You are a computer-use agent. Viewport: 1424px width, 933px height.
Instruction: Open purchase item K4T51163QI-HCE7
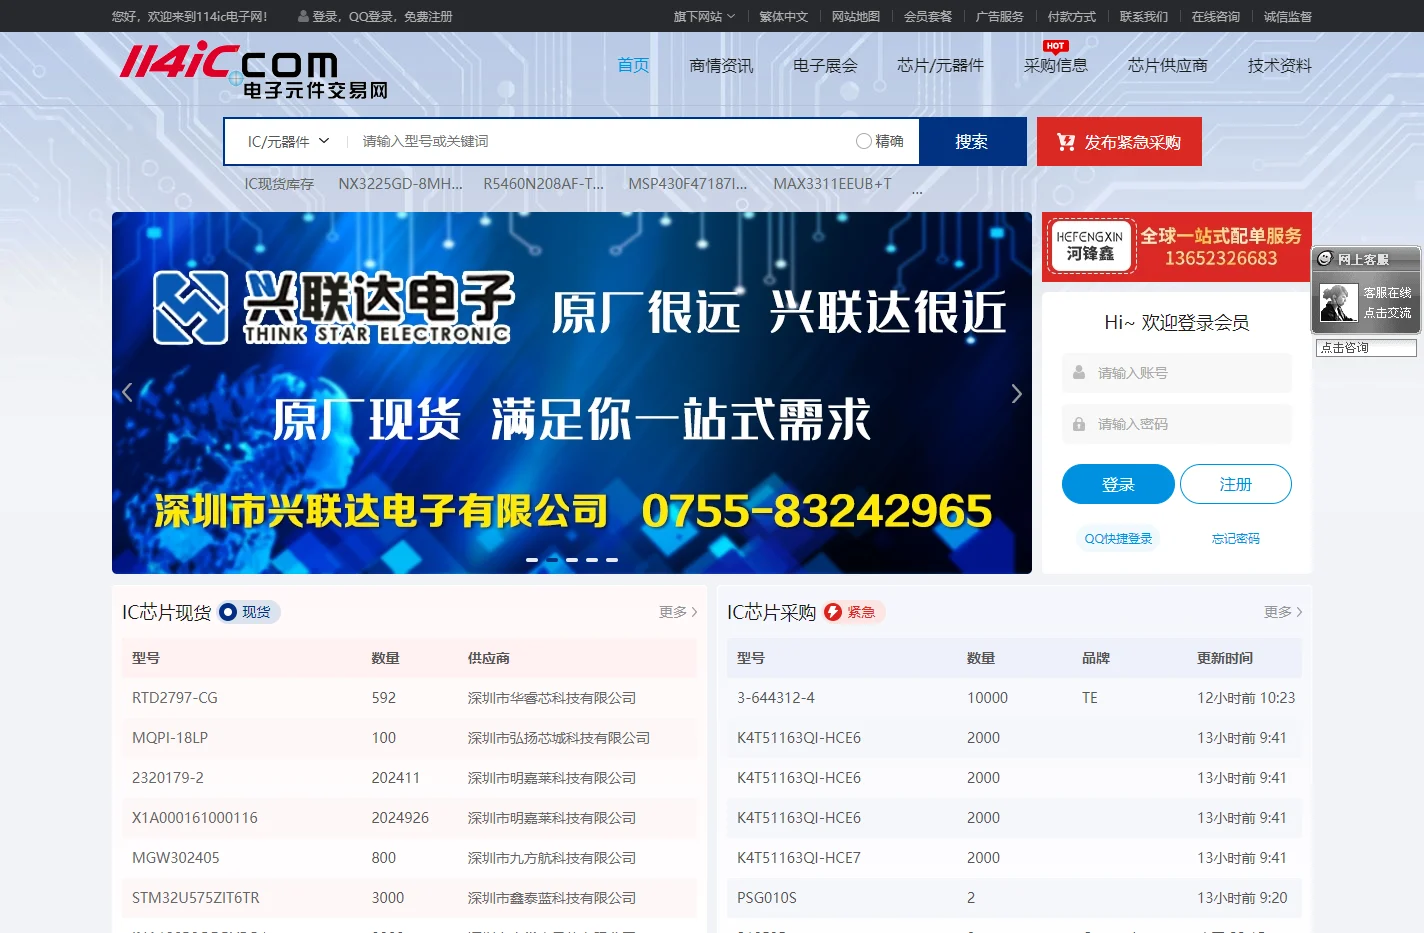[799, 858]
